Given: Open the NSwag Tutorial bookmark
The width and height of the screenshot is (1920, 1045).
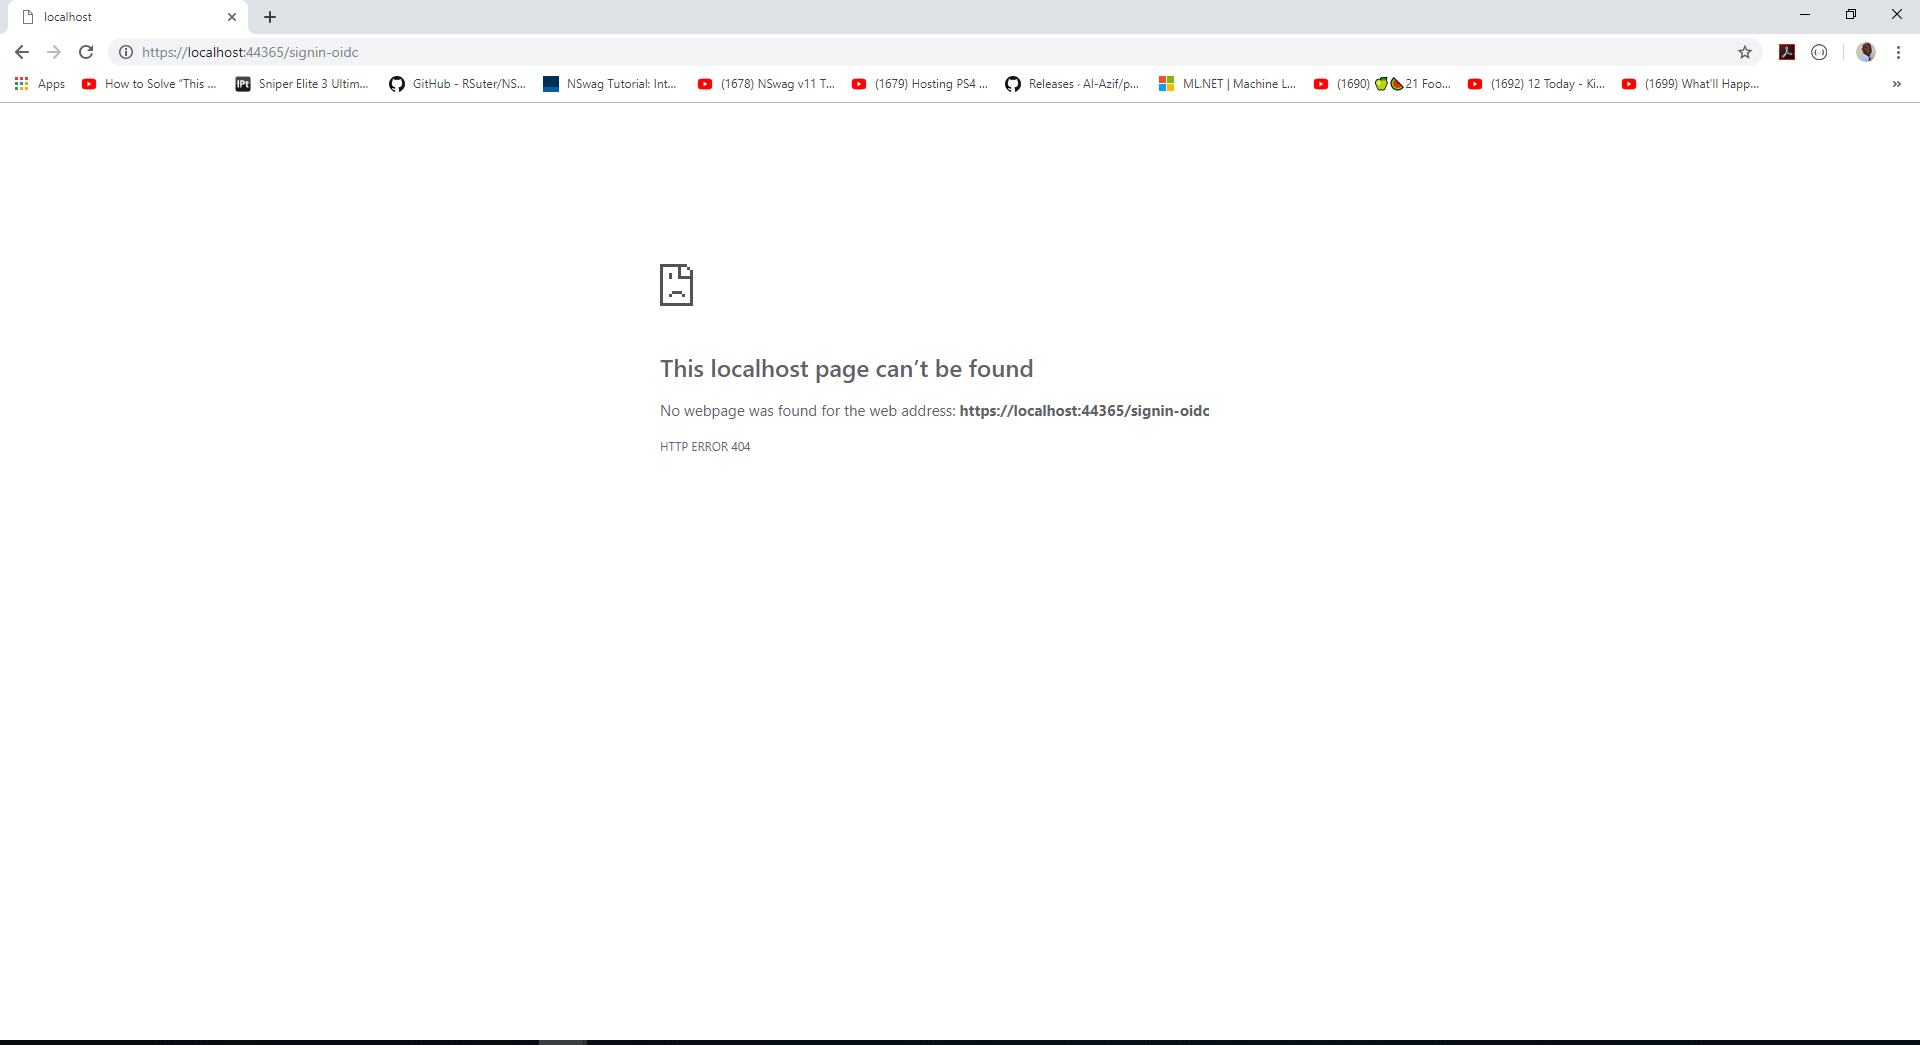Looking at the screenshot, I should coord(609,84).
